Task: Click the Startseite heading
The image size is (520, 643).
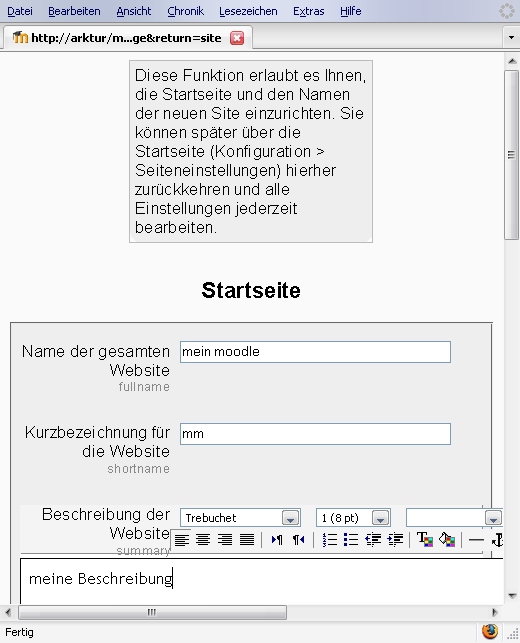Action: coord(251,290)
